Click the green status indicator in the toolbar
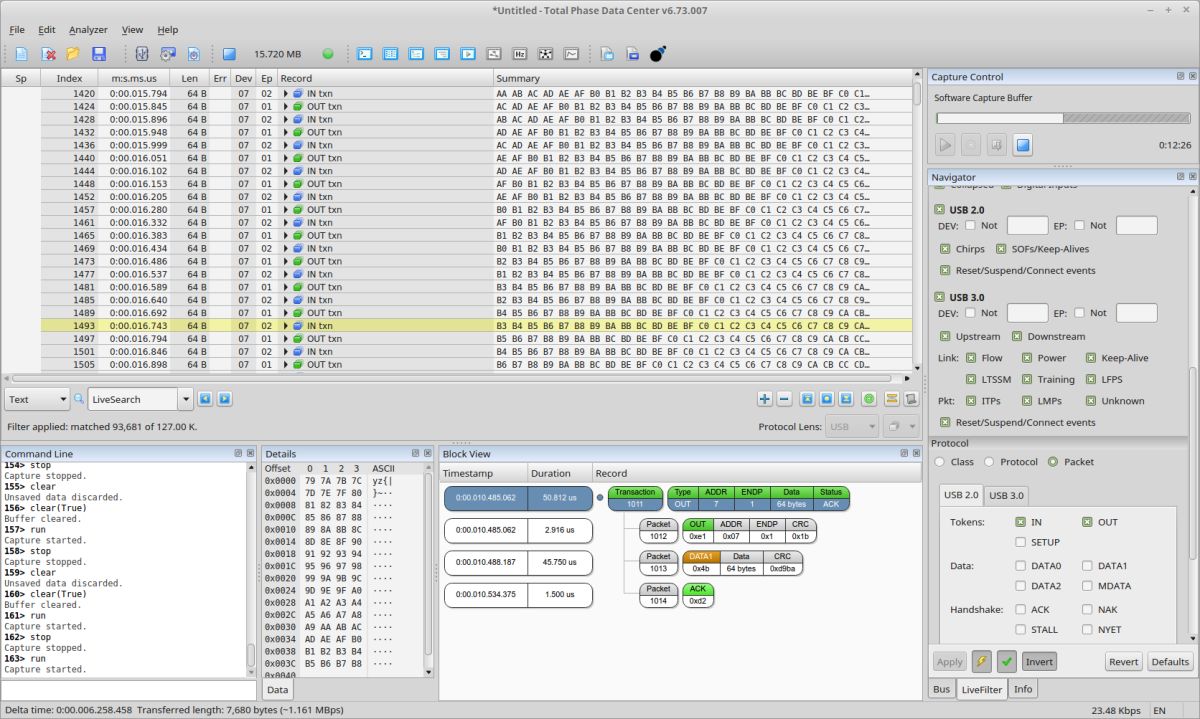The height and width of the screenshot is (719, 1200). 328,53
